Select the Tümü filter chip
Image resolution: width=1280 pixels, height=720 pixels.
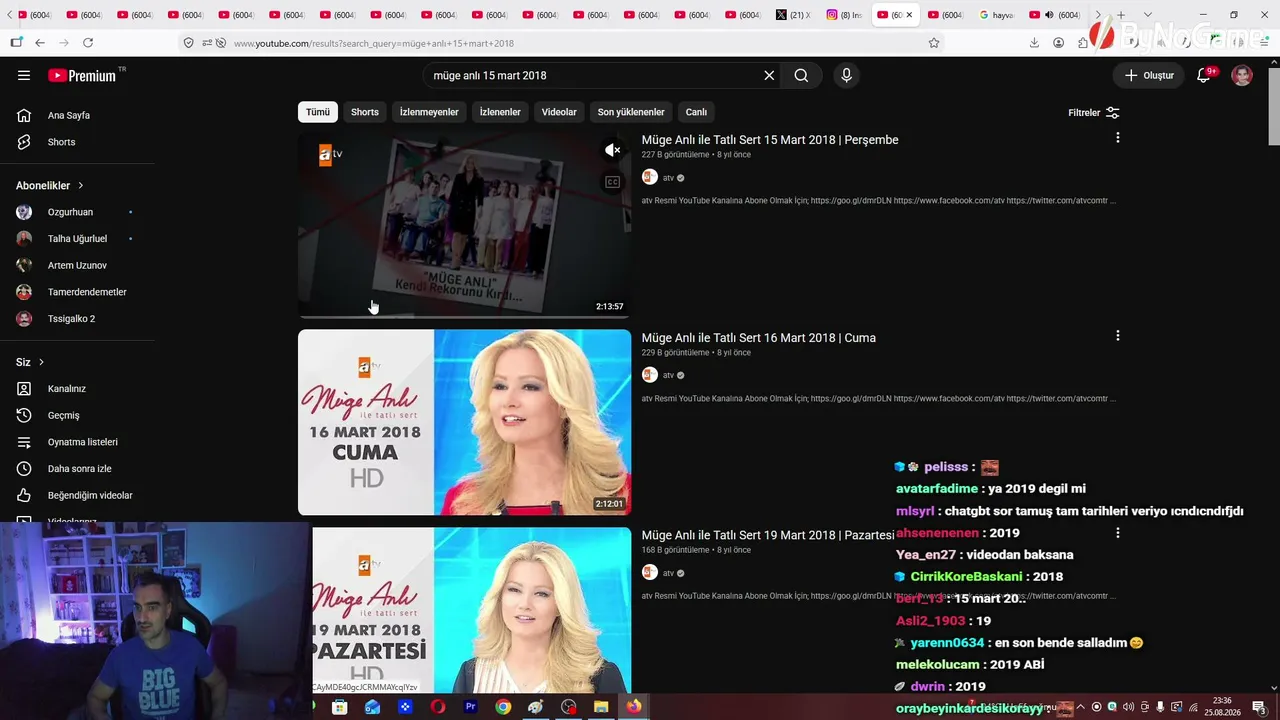tap(318, 112)
